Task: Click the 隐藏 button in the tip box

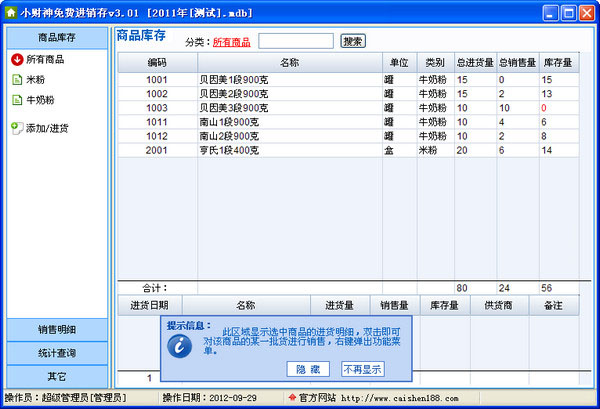Action: point(308,369)
